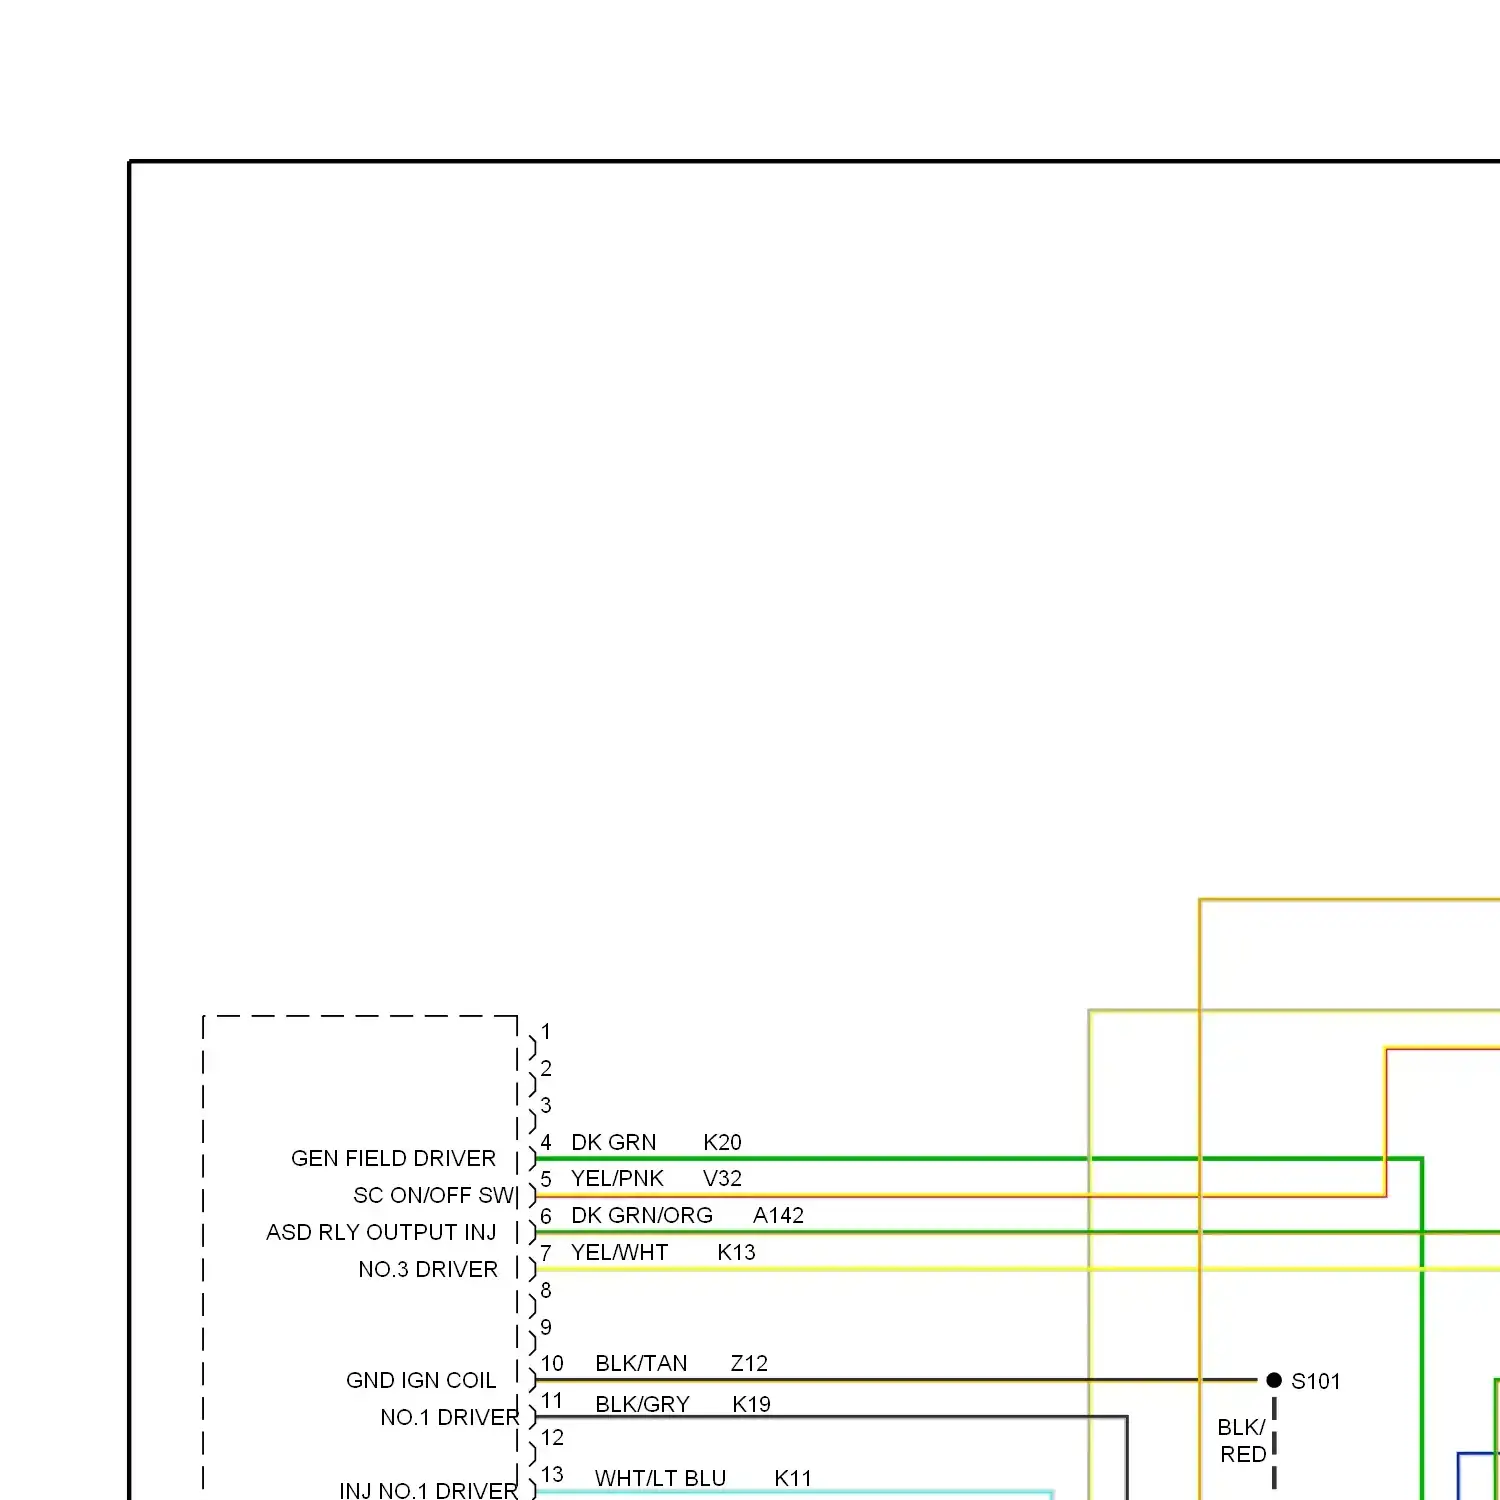
Task: Click connector pin number 10
Action: [552, 1363]
